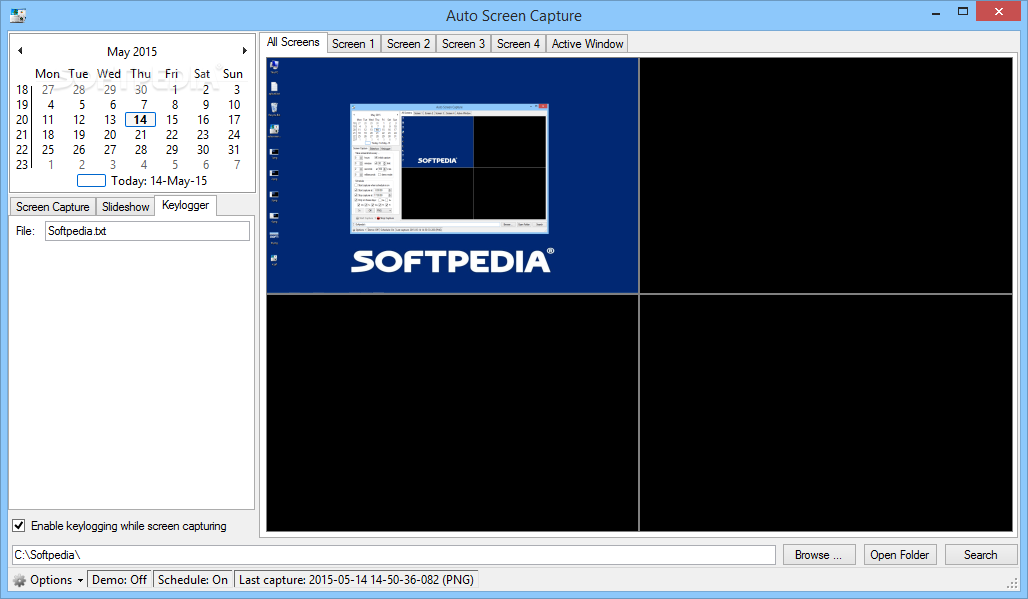Open the Screen 1 tab
Viewport: 1028px width, 599px height.
click(353, 44)
